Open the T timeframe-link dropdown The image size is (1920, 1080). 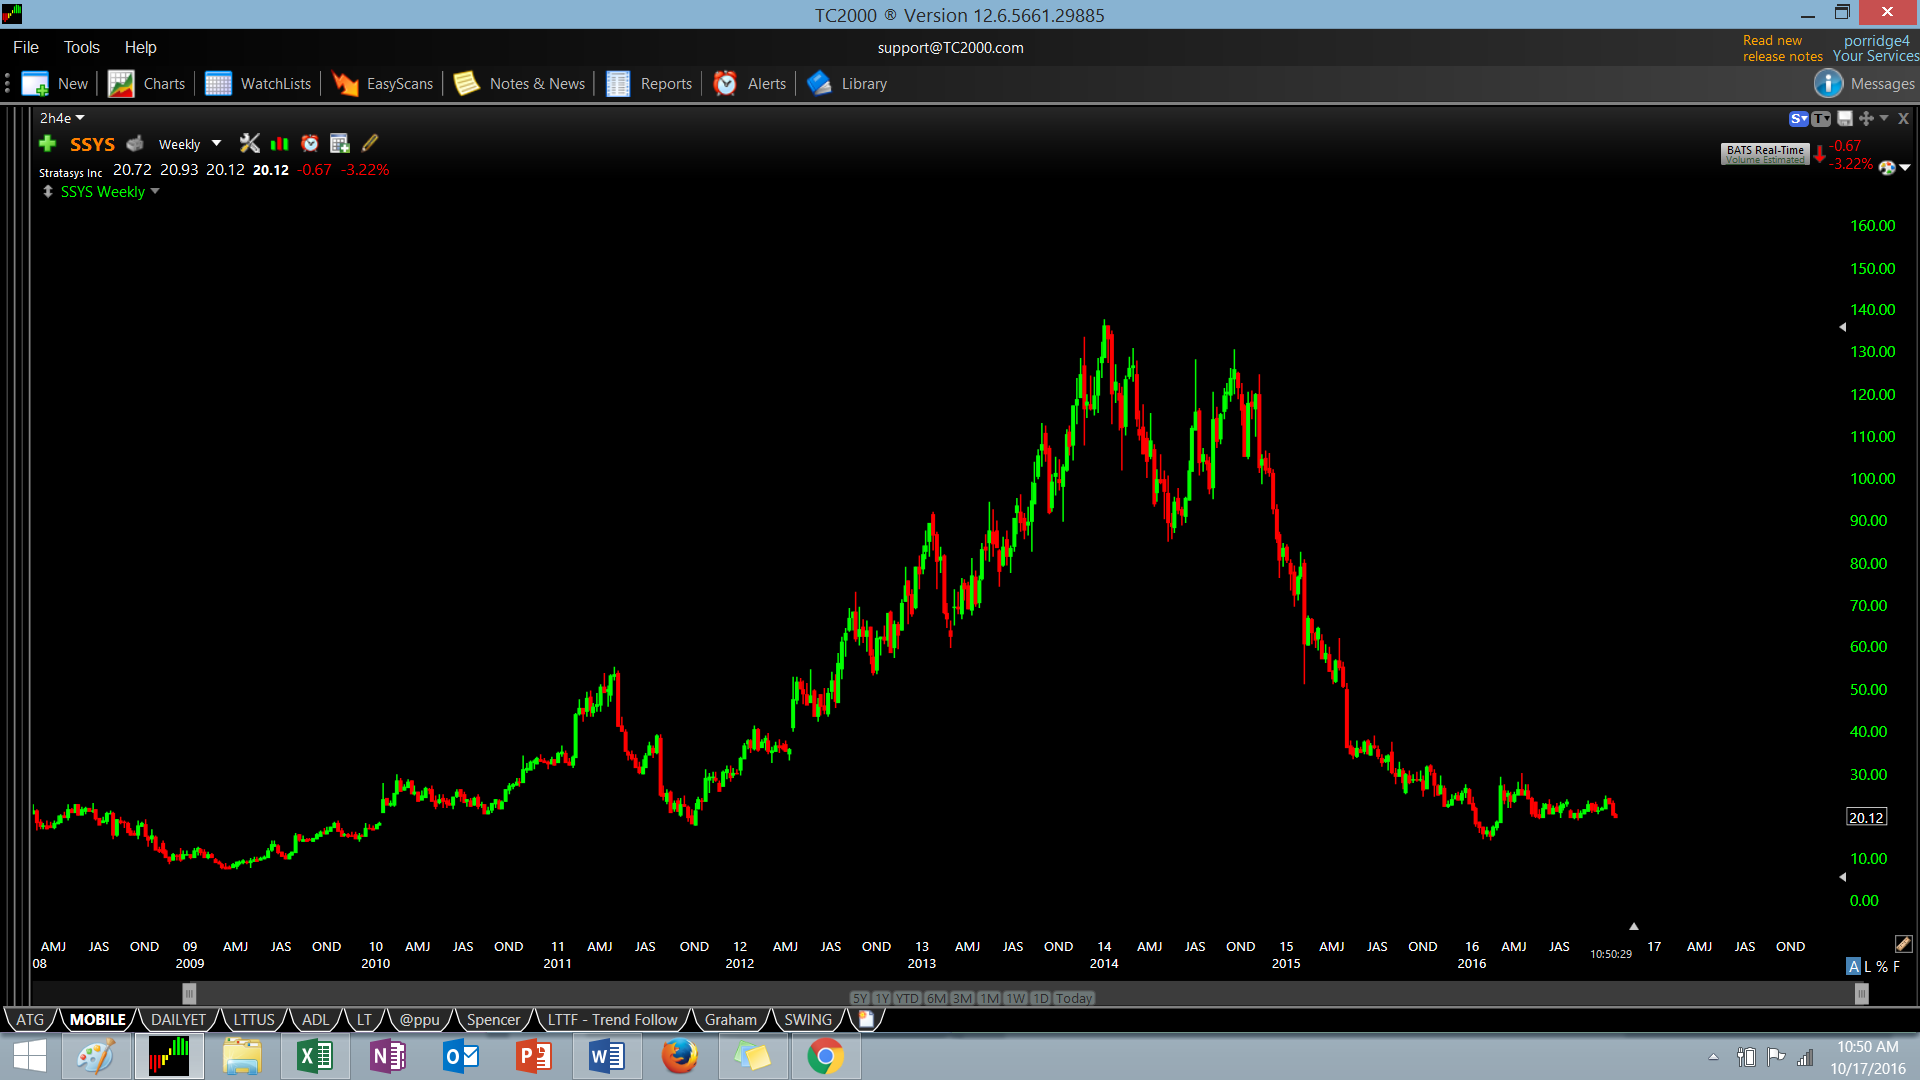[x=1821, y=119]
